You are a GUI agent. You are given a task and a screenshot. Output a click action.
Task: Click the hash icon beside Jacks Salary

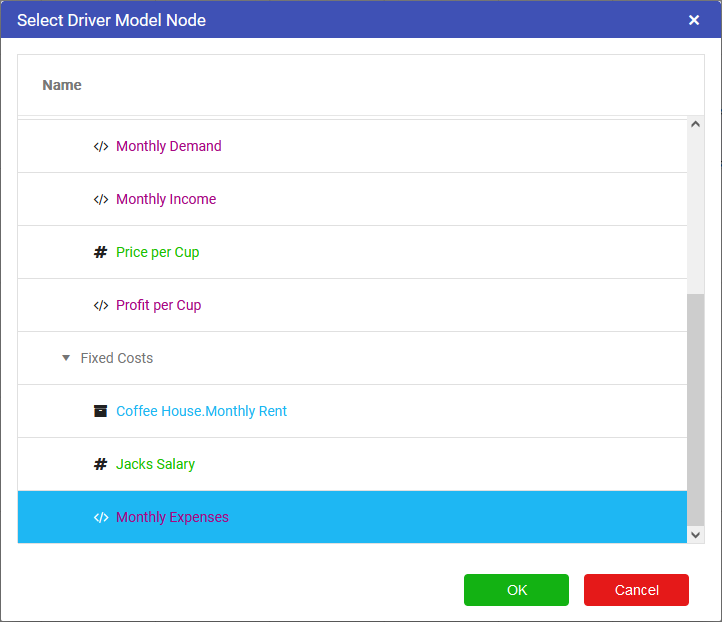(x=100, y=464)
